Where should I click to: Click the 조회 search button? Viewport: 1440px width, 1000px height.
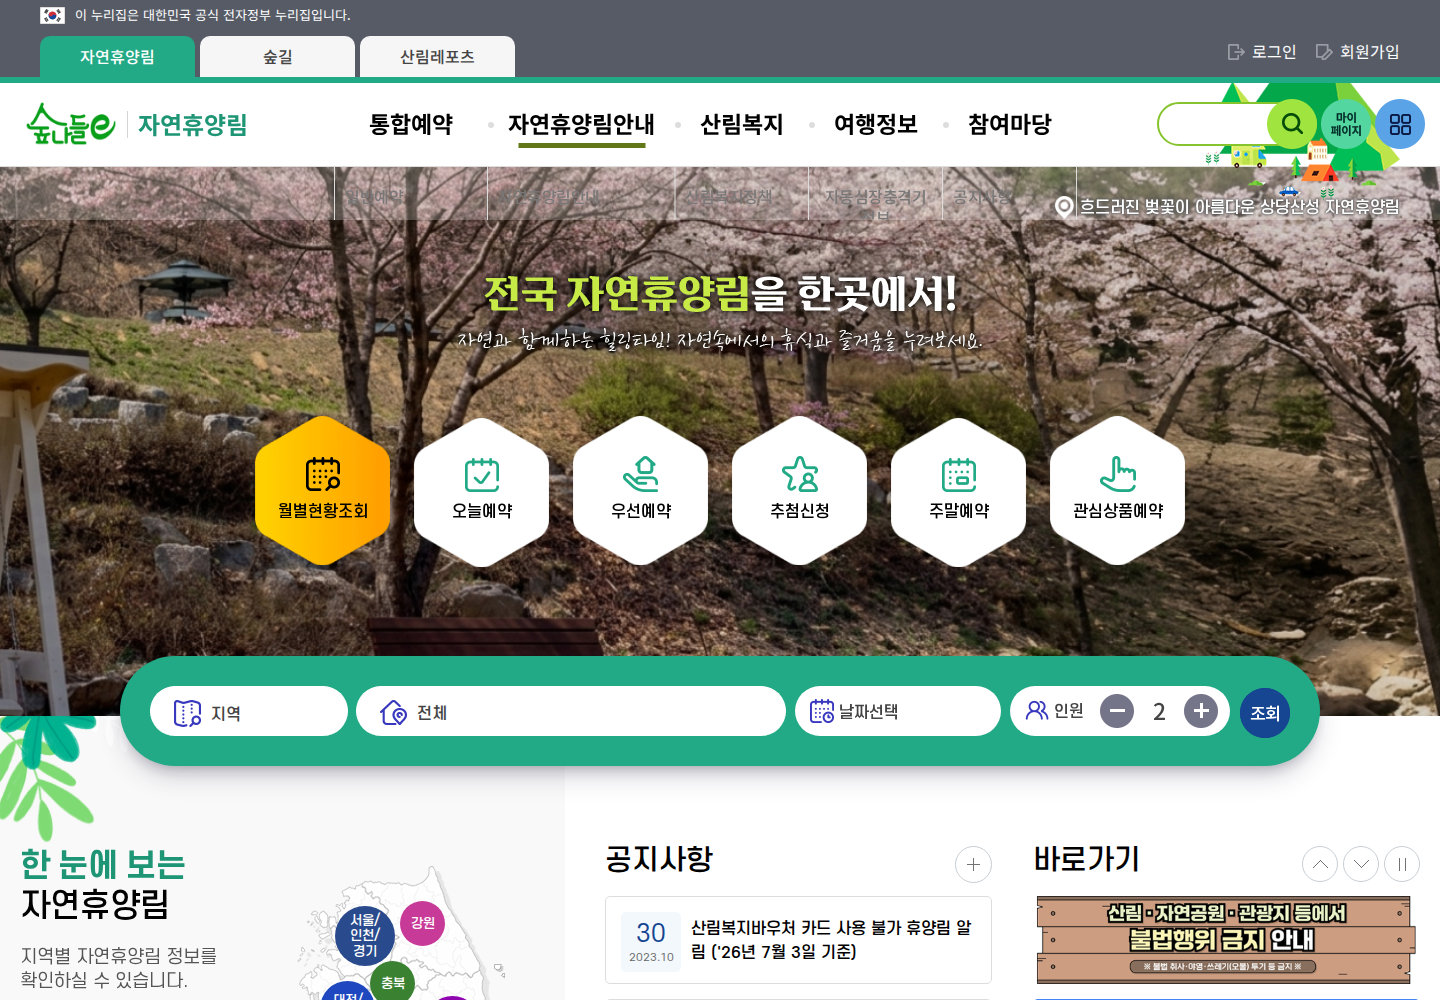click(1265, 713)
